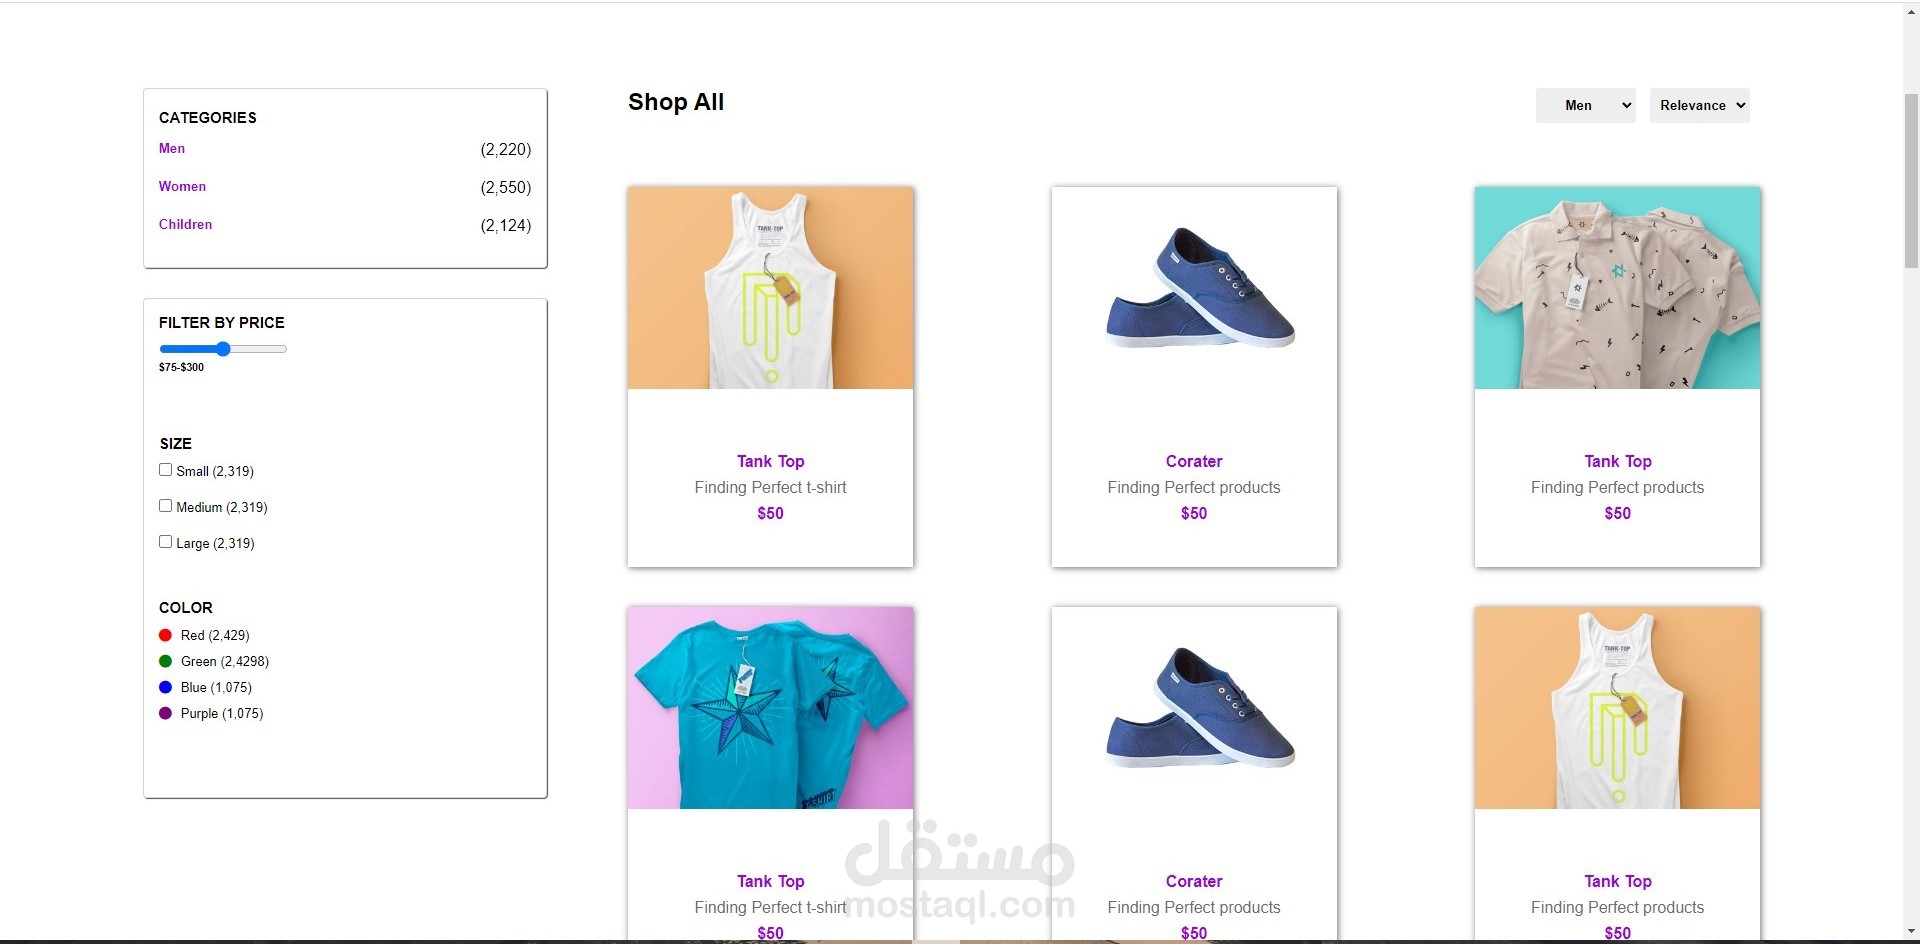1920x944 pixels.
Task: Open the beige patterned shirt product image
Action: (x=1617, y=288)
